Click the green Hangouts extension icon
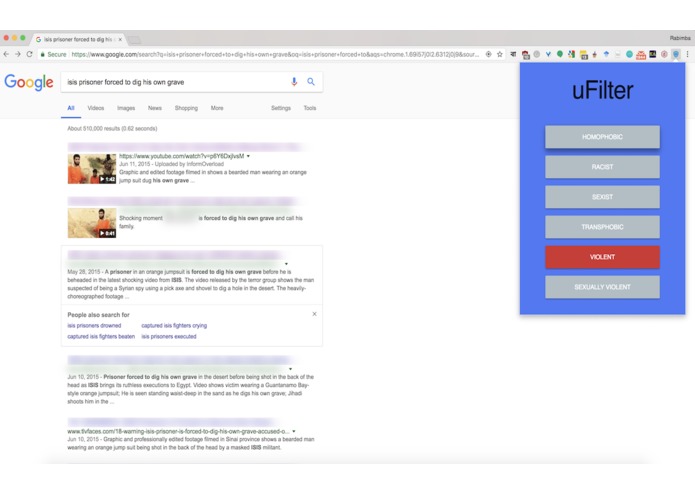Viewport: 695px width, 494px height. point(560,54)
